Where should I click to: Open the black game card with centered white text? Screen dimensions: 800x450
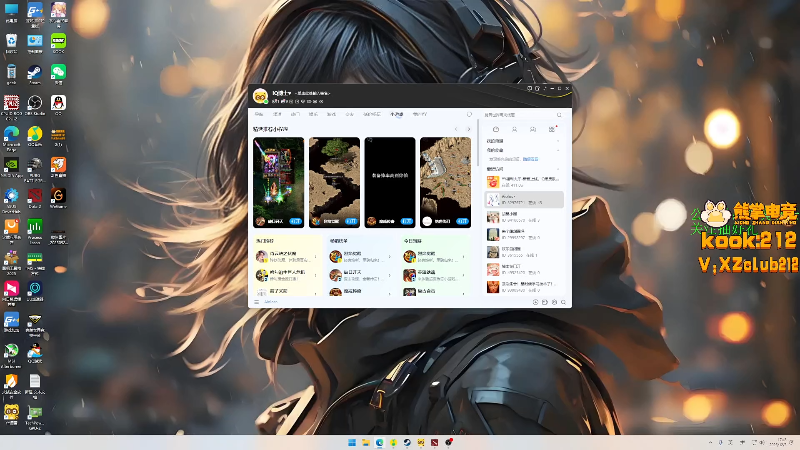[390, 182]
